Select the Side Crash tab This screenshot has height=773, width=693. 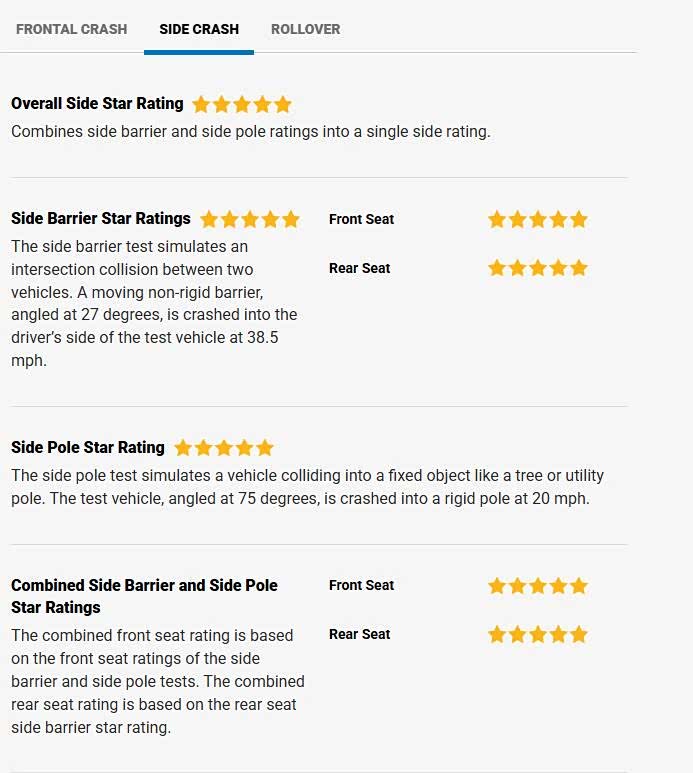(199, 29)
